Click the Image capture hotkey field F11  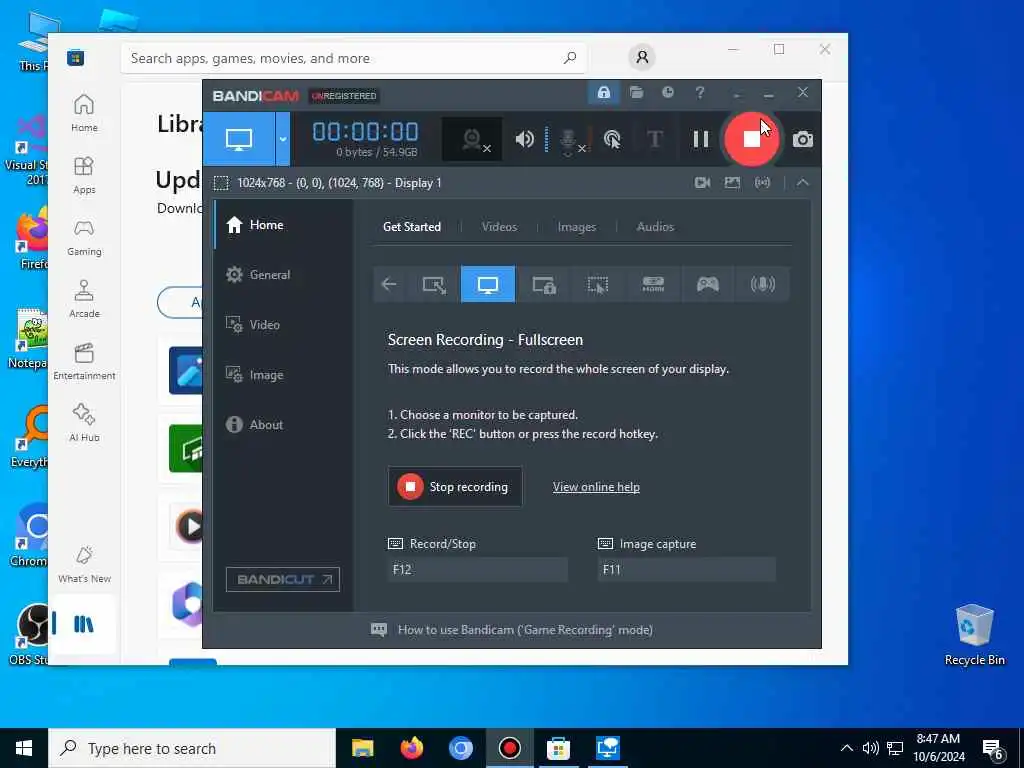[686, 569]
